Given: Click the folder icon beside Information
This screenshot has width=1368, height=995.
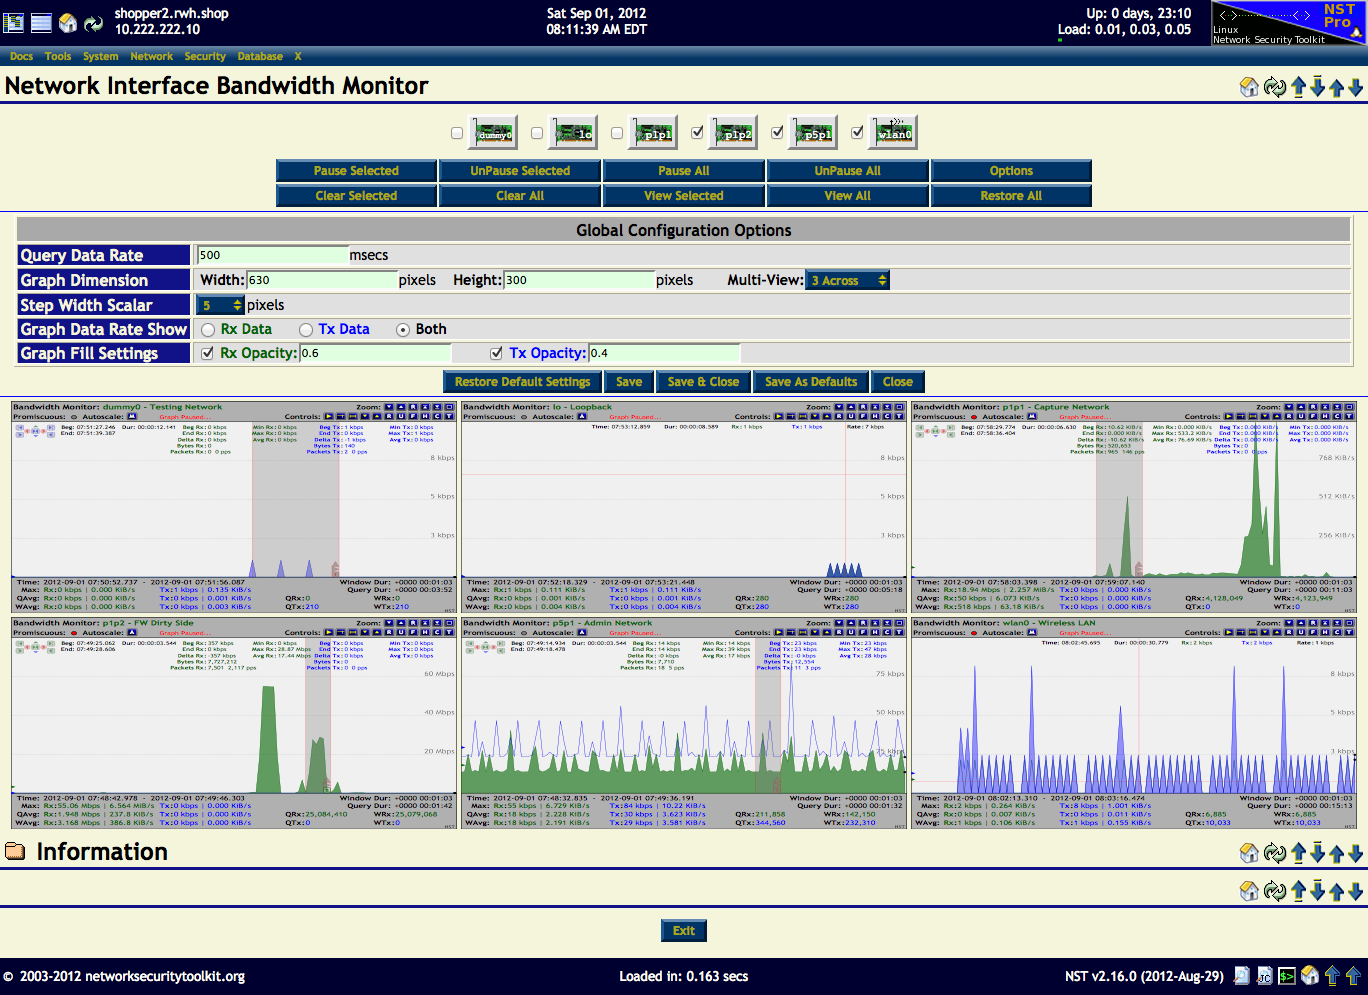Looking at the screenshot, I should (x=15, y=851).
